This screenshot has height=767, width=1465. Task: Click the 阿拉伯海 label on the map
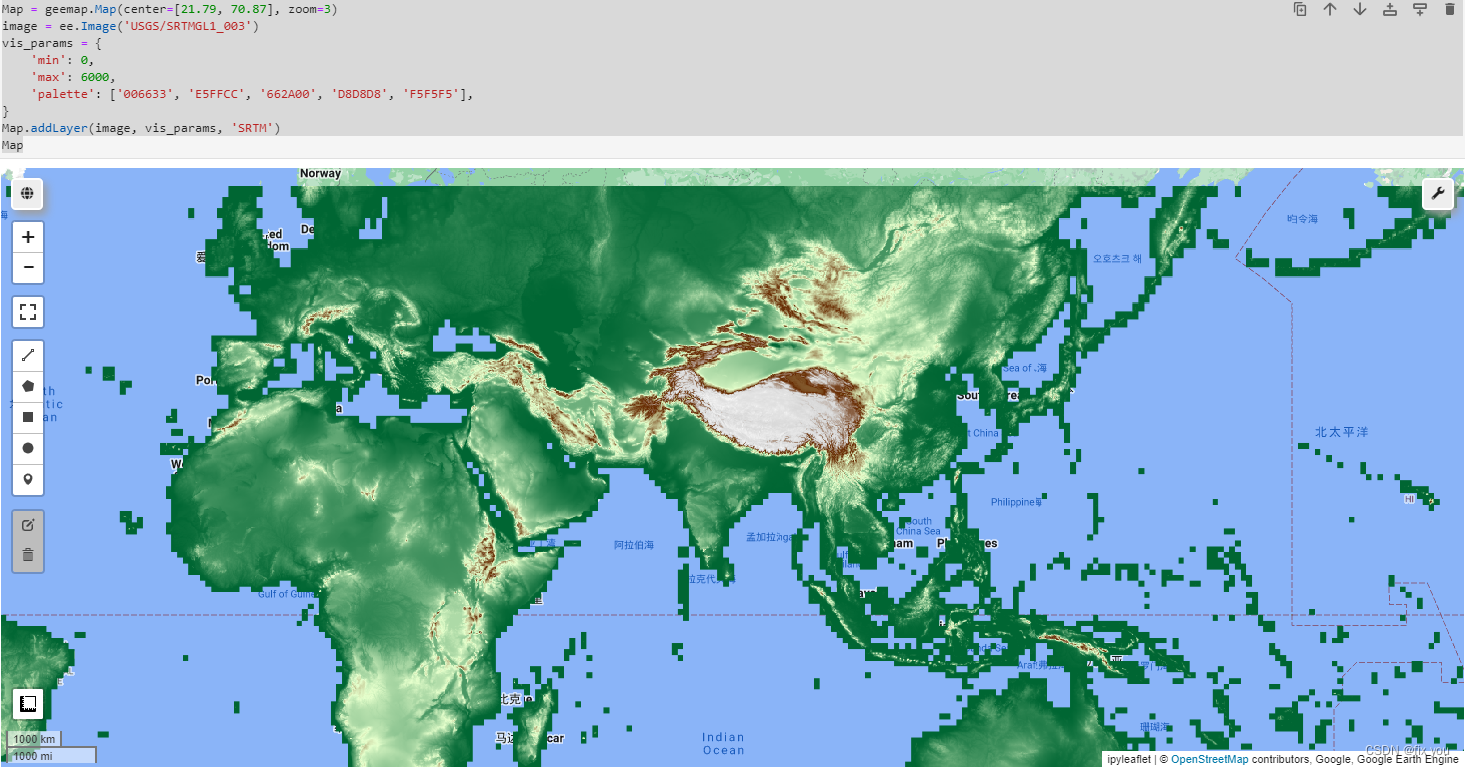pyautogui.click(x=634, y=545)
